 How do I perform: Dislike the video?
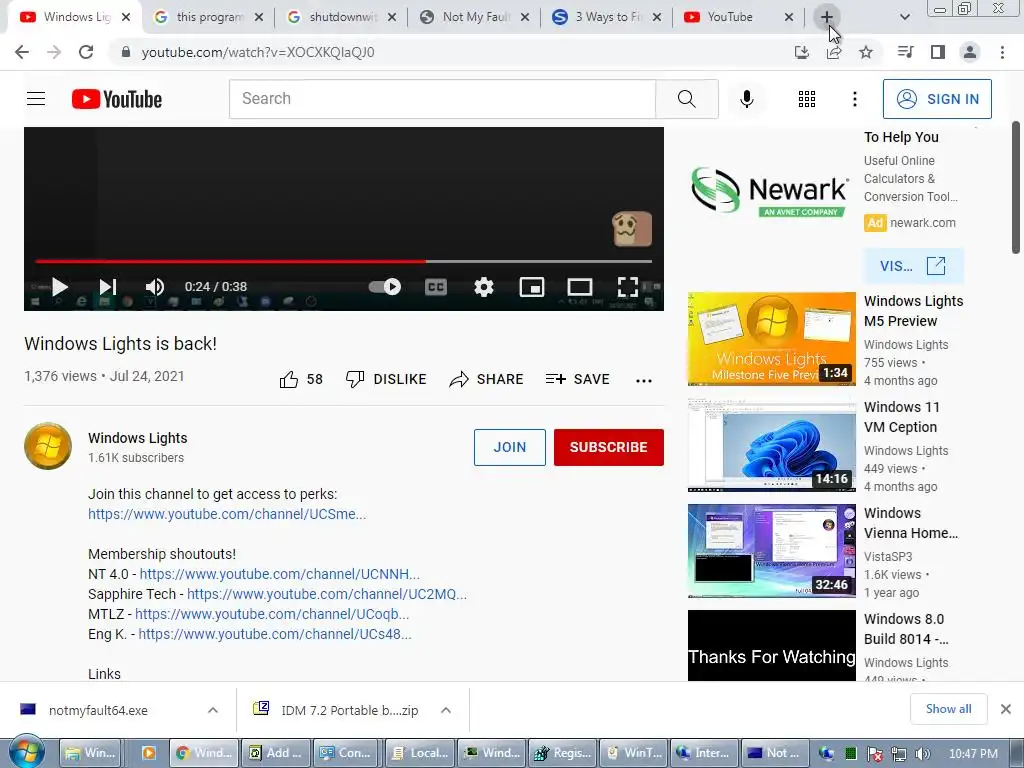[386, 379]
